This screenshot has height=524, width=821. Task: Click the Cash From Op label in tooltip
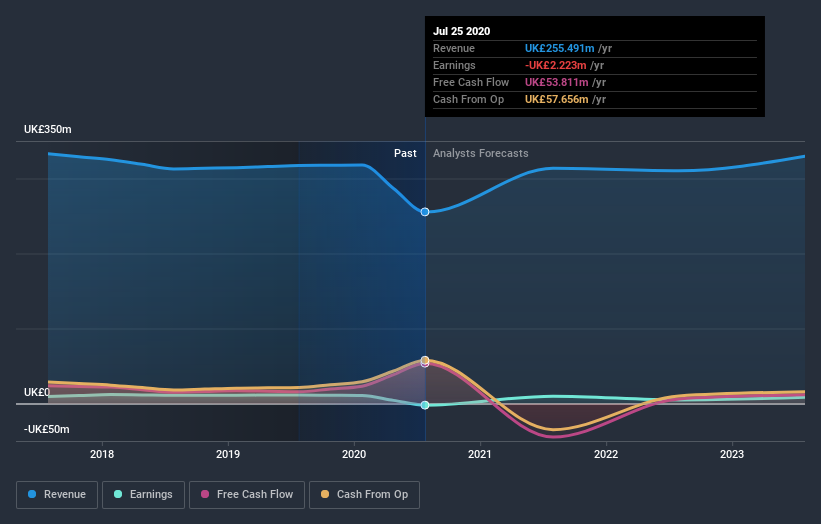(x=469, y=99)
